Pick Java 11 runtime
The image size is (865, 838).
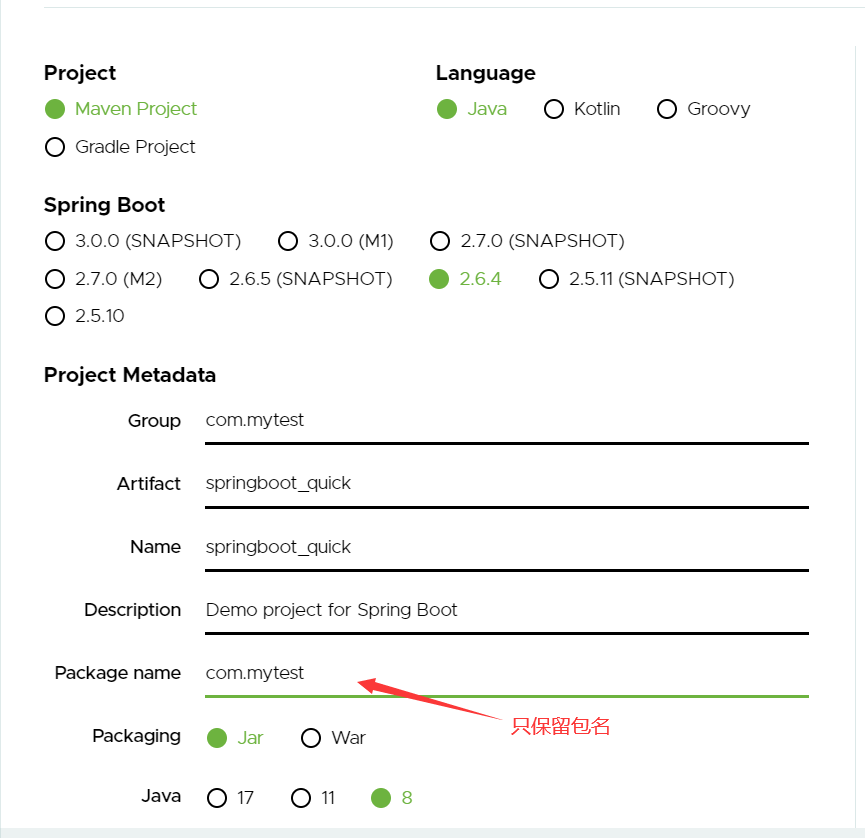[300, 798]
